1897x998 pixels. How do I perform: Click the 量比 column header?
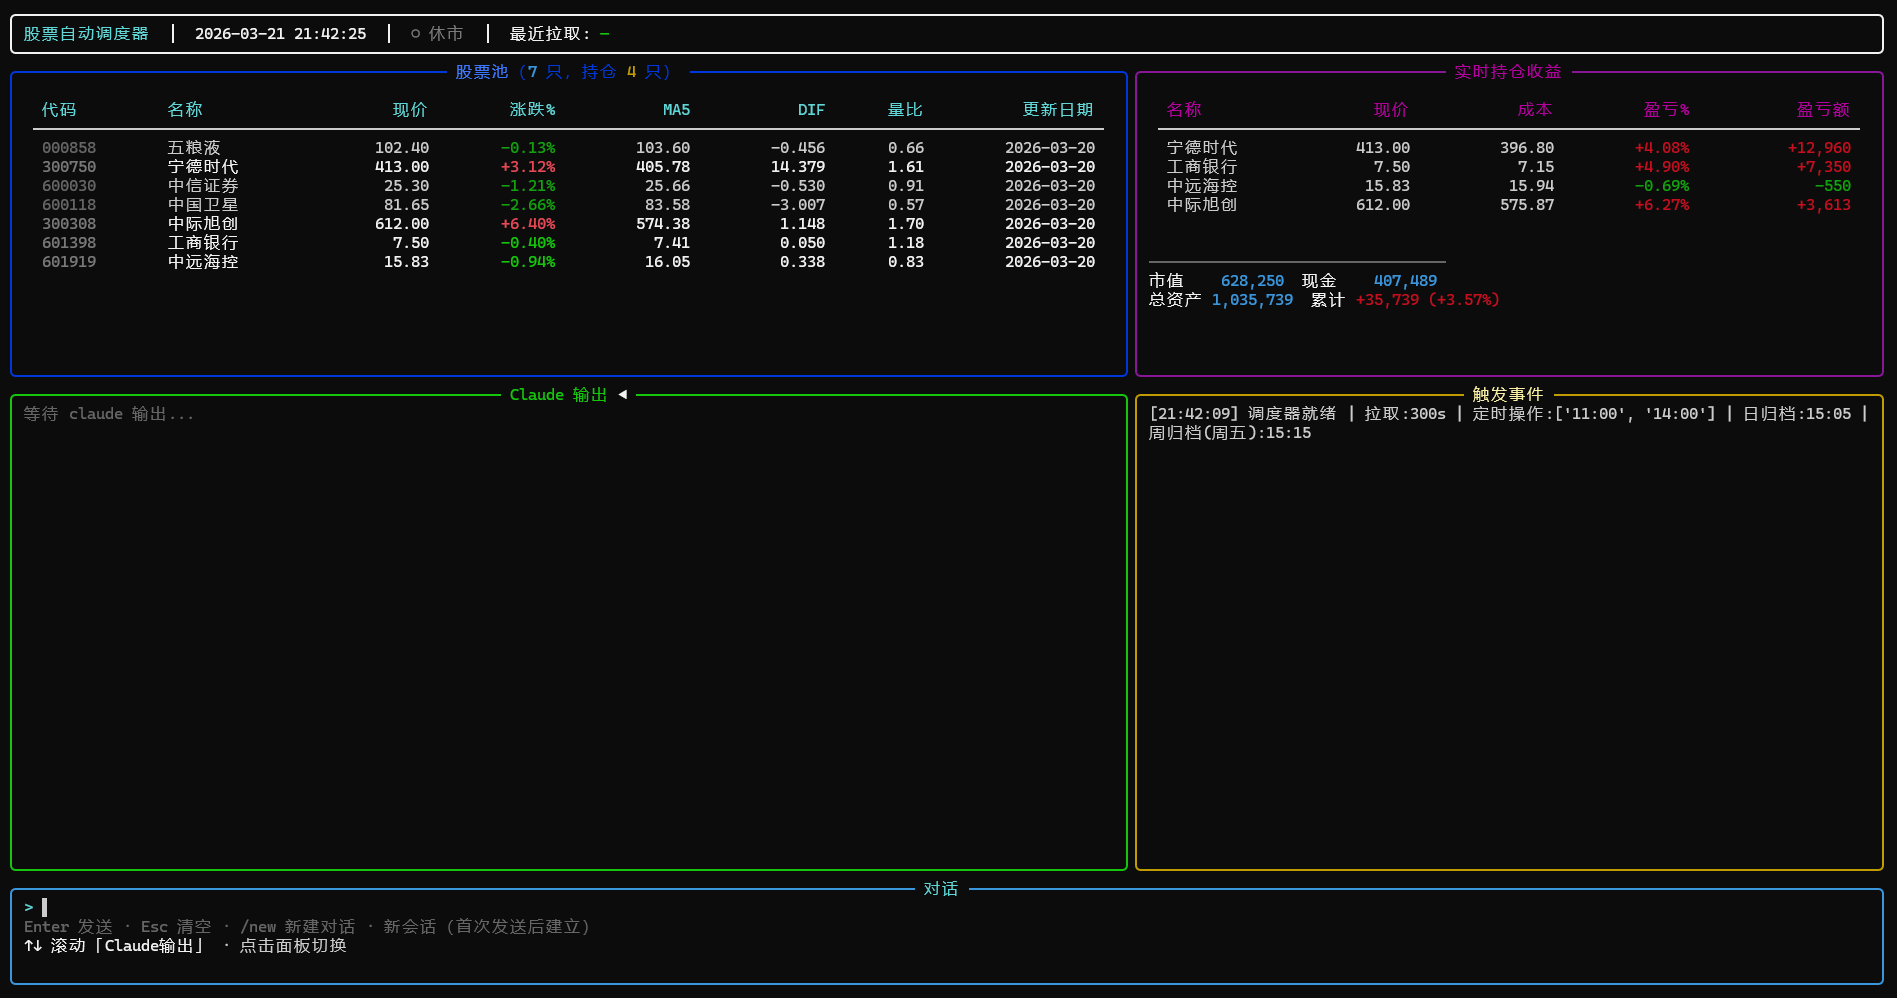tap(906, 110)
